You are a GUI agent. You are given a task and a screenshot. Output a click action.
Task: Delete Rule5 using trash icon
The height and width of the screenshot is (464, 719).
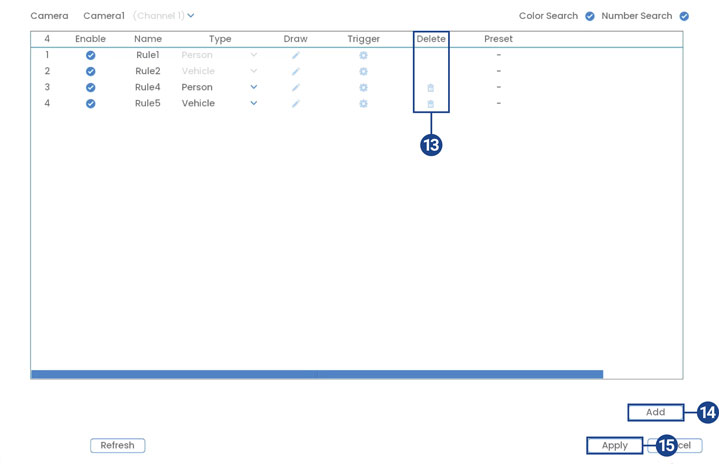click(431, 104)
